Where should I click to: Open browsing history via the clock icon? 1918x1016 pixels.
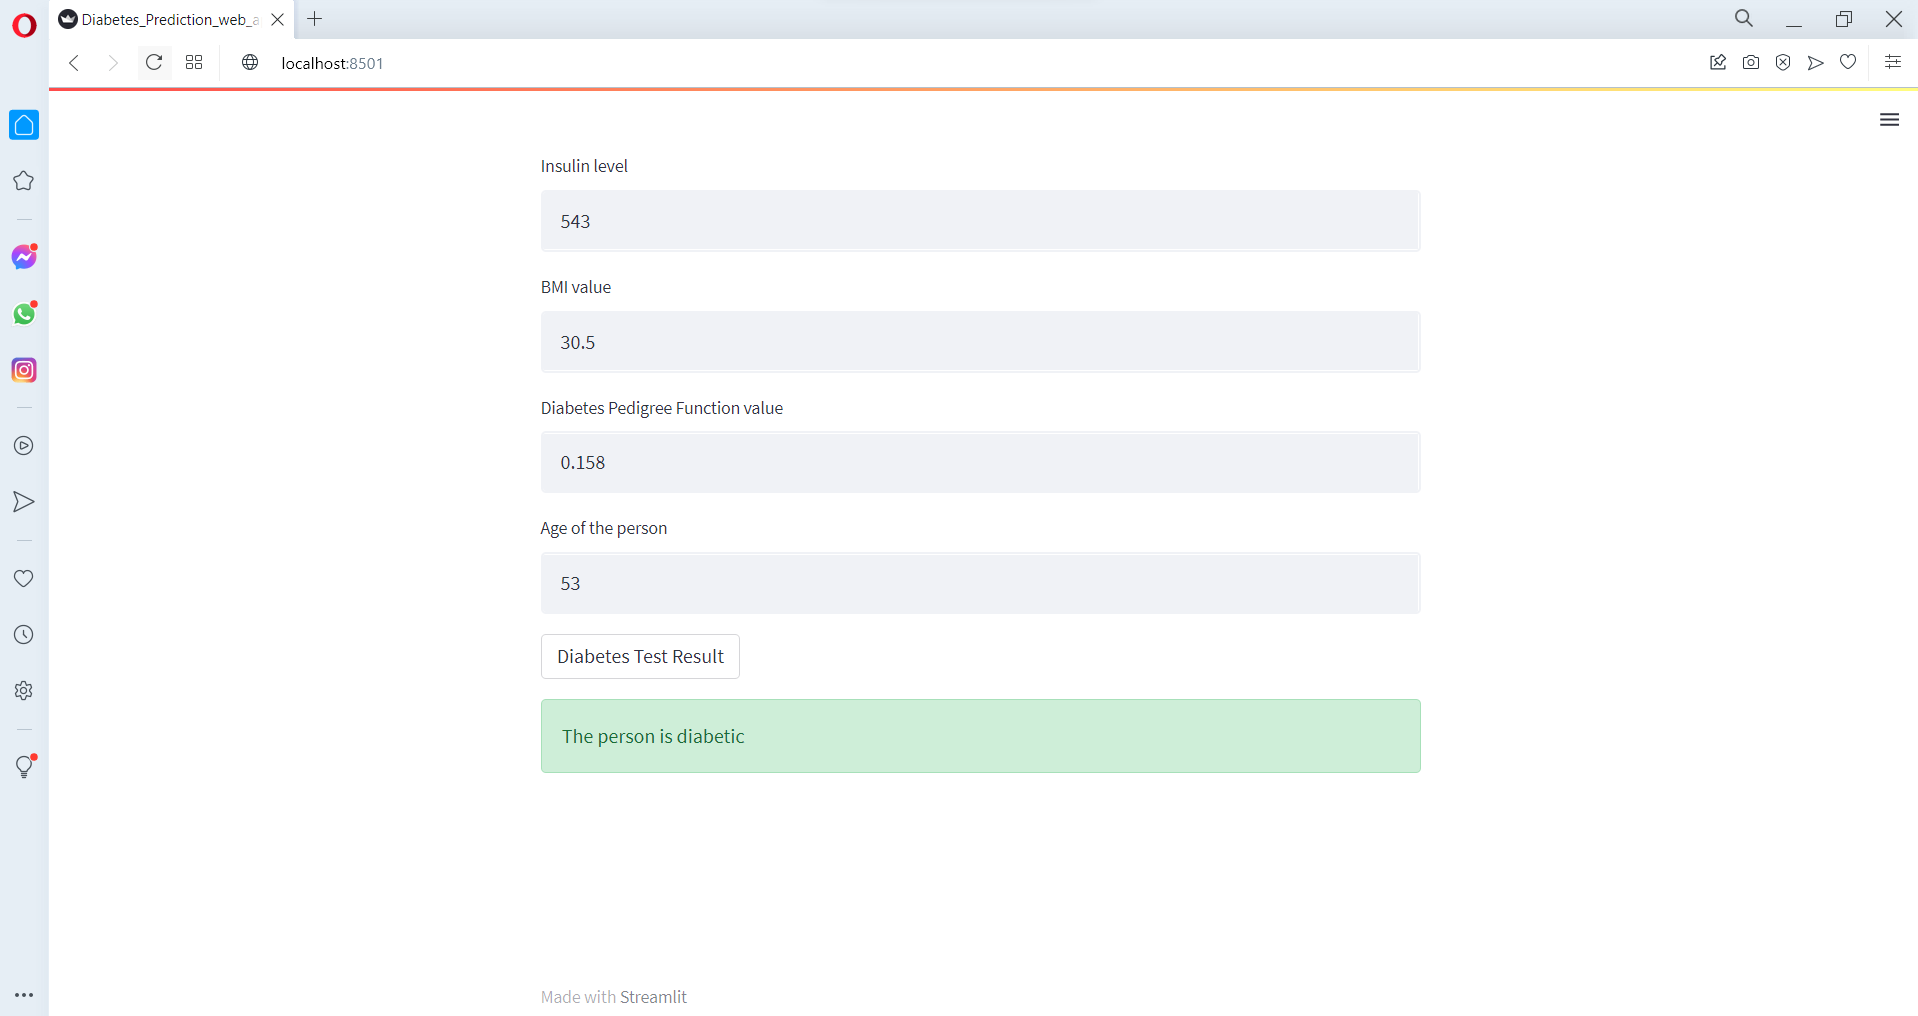23,633
